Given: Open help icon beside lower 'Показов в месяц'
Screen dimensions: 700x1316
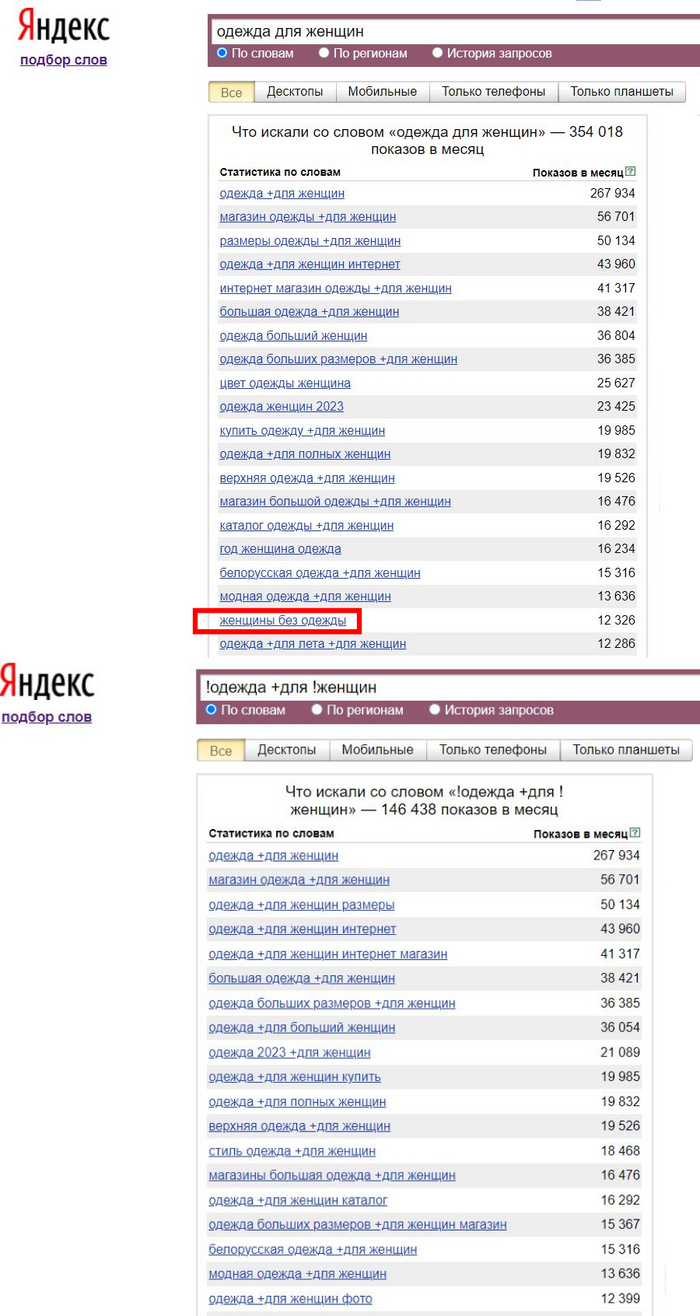Looking at the screenshot, I should [x=635, y=833].
